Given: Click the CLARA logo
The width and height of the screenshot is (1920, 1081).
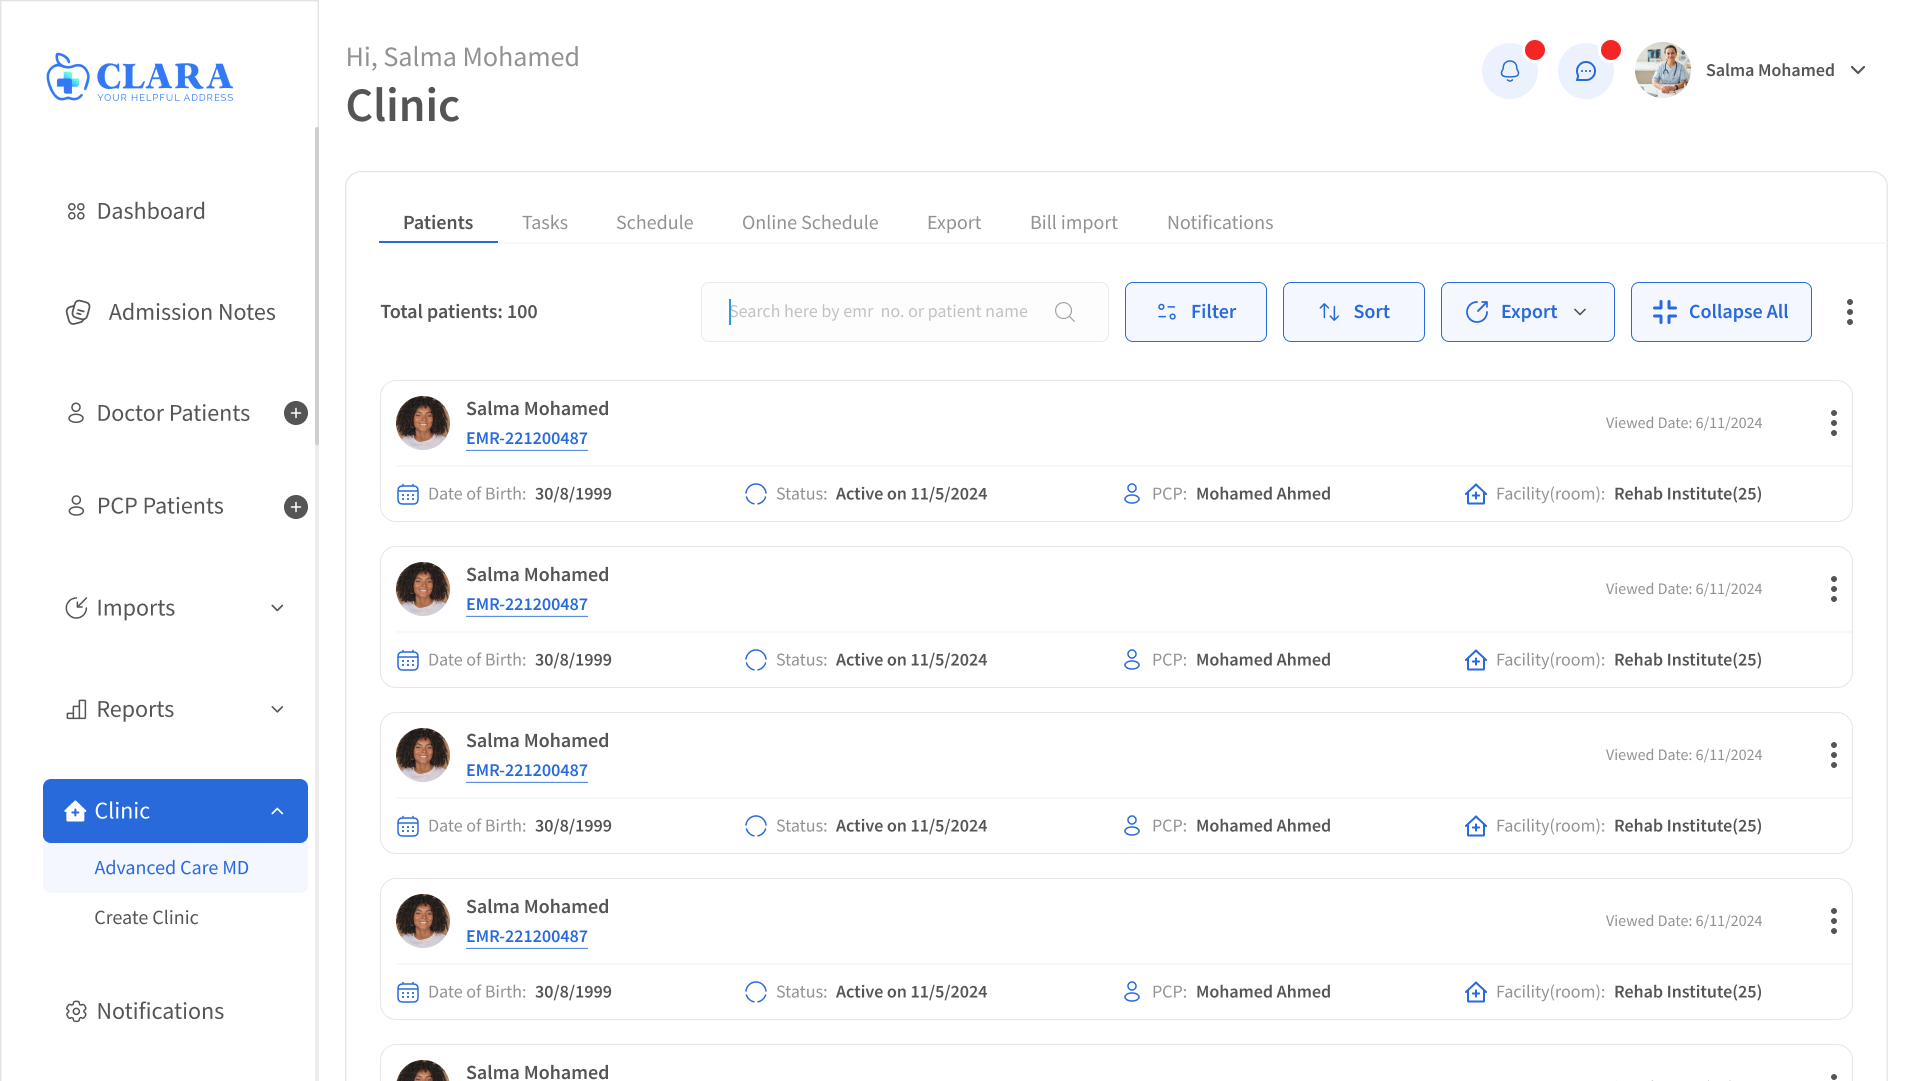Looking at the screenshot, I should click(x=140, y=77).
